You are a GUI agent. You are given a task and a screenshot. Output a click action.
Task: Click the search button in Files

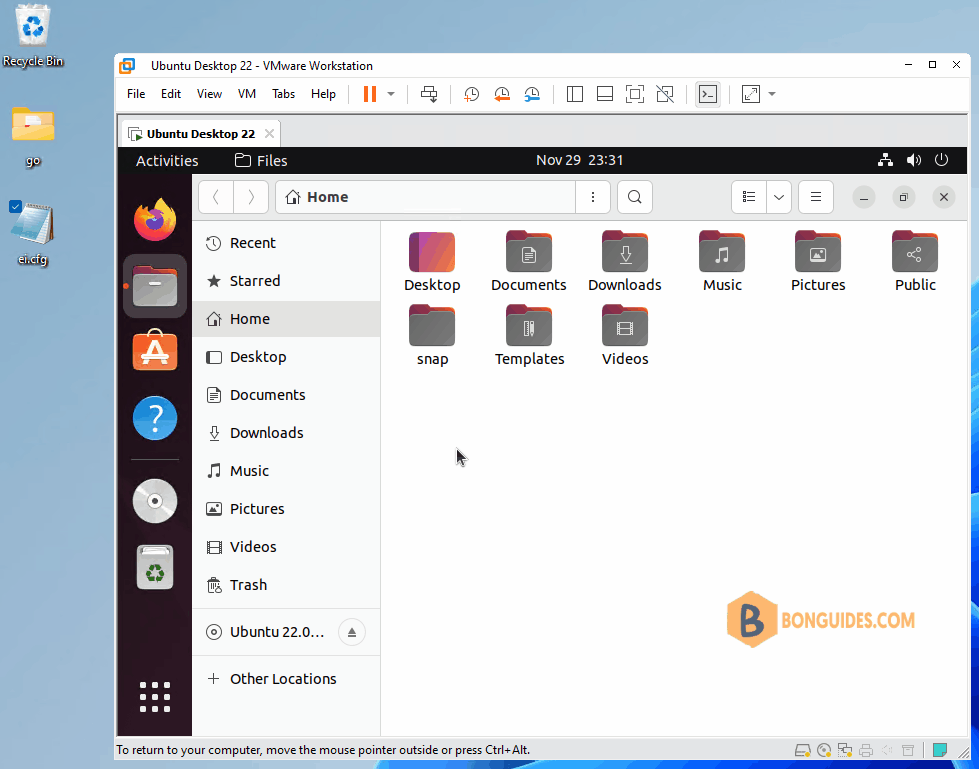pos(634,197)
